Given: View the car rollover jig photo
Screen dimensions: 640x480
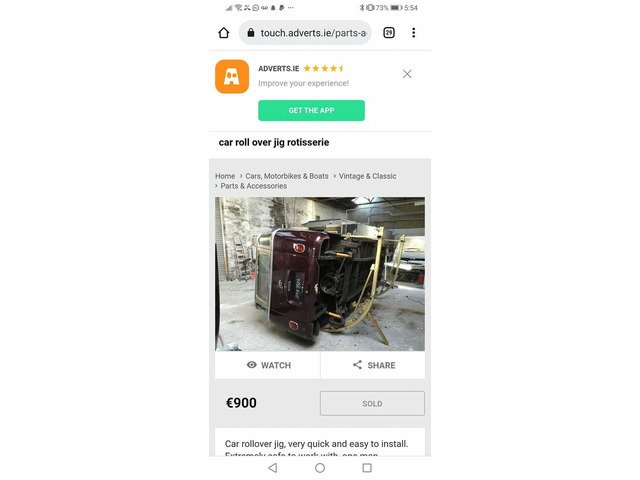Looking at the screenshot, I should (x=320, y=274).
